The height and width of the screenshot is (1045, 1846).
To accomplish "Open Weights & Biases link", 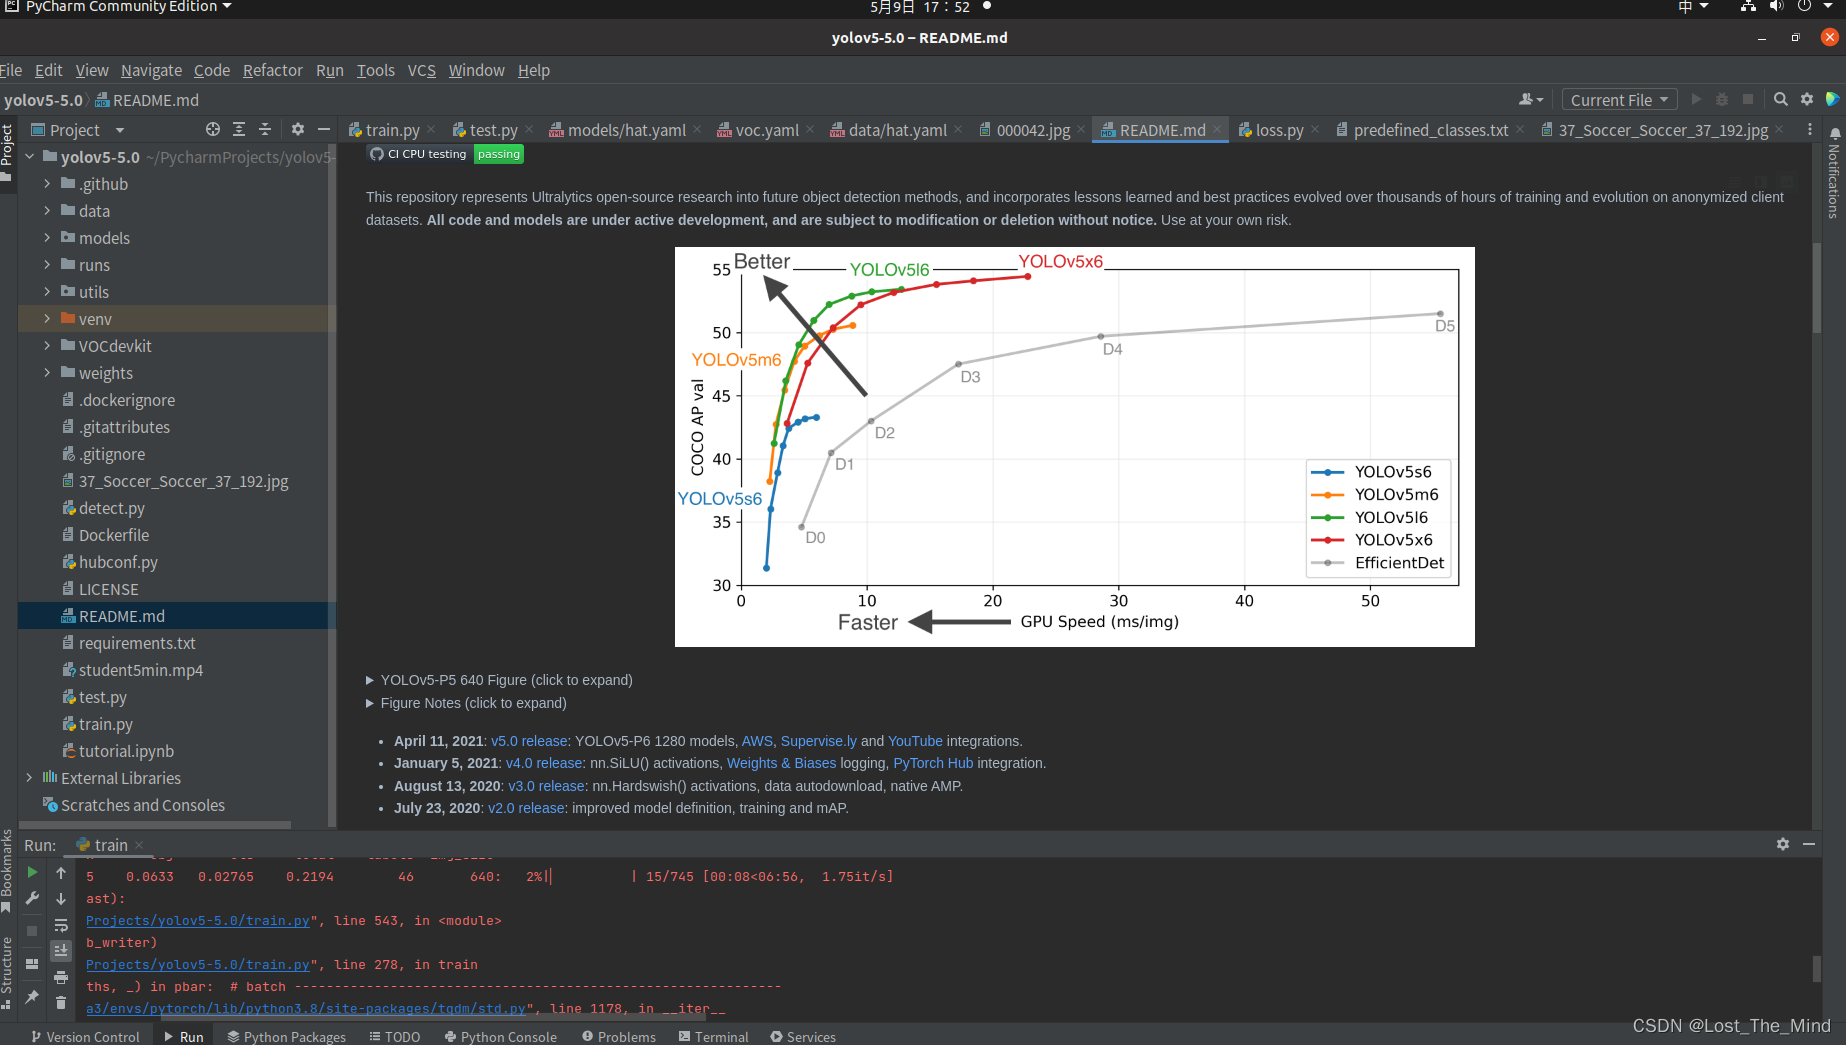I will click(781, 763).
